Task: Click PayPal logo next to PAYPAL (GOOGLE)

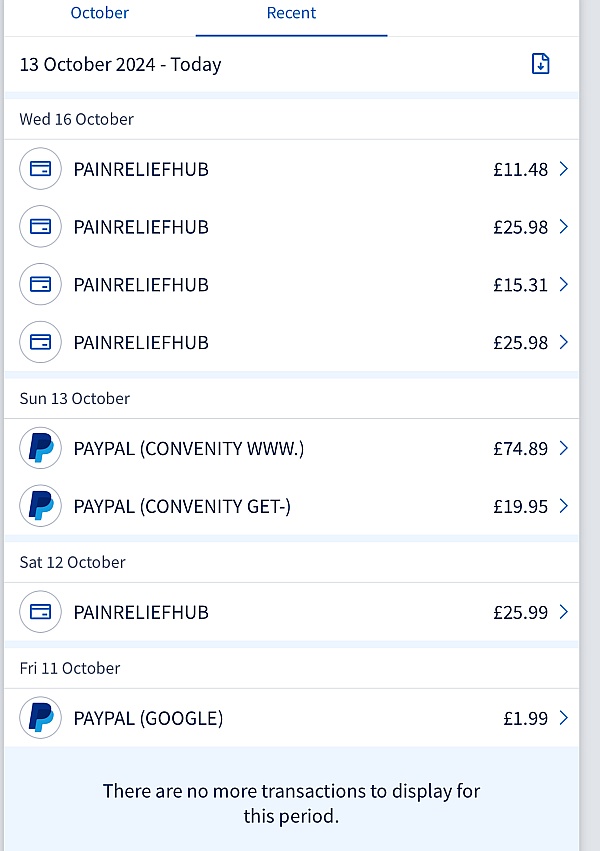Action: [x=40, y=717]
